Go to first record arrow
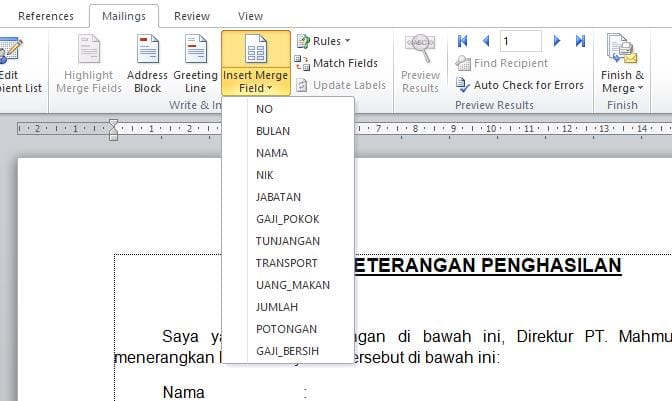 coord(463,41)
